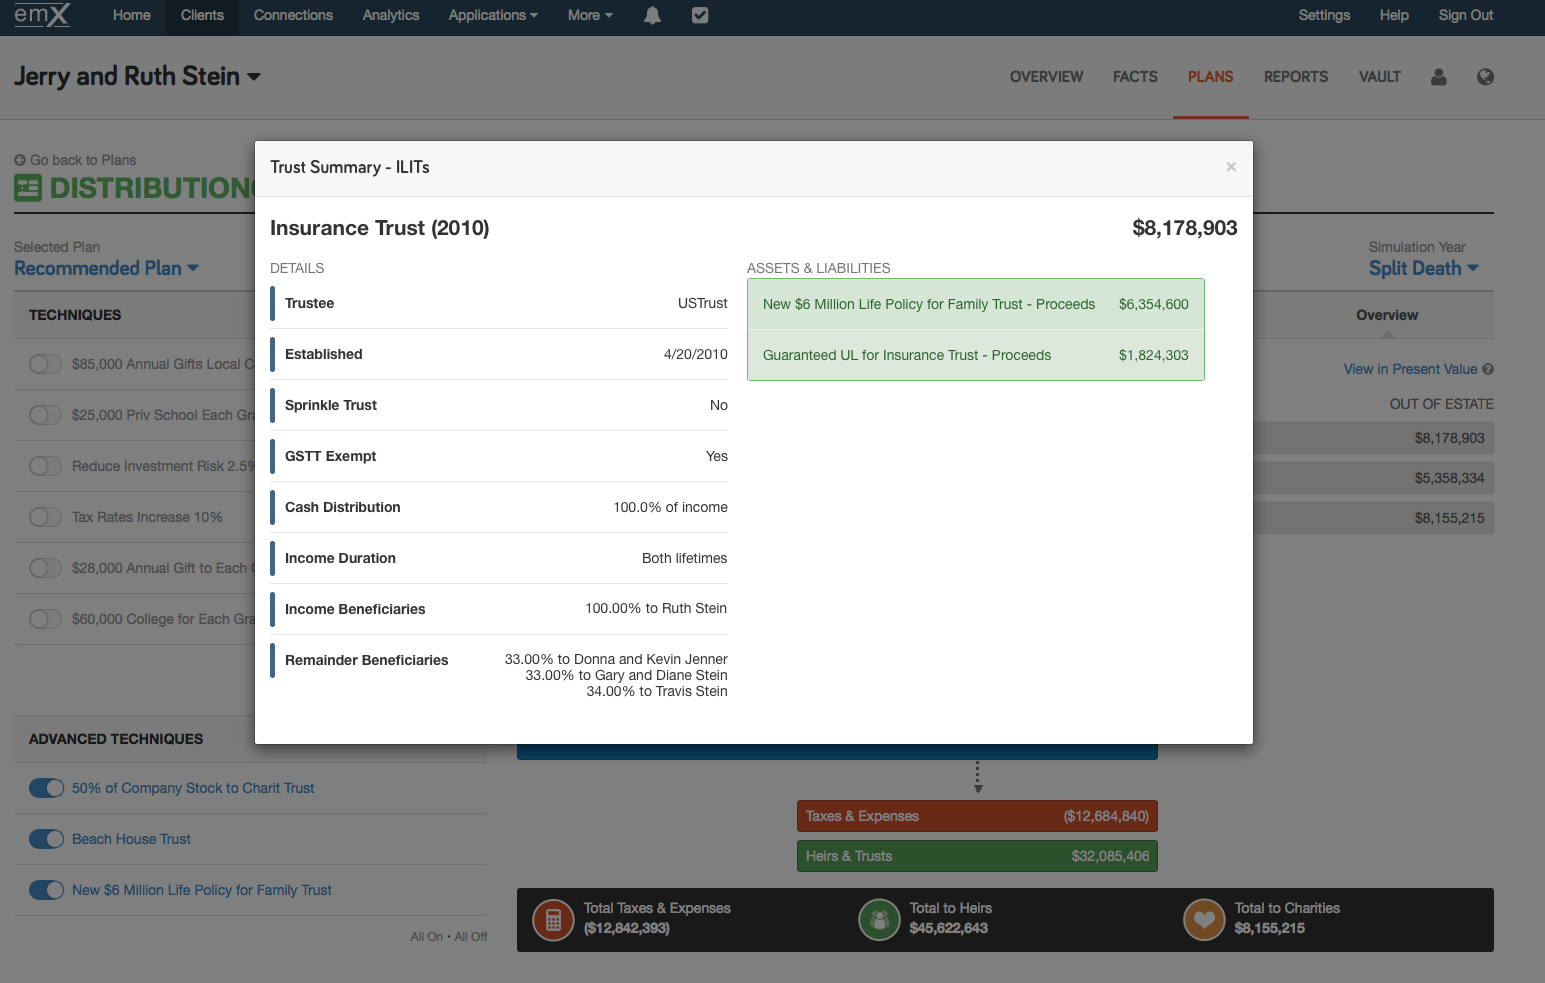Open the checkbox tasks icon in navbar
This screenshot has height=983, width=1545.
pyautogui.click(x=700, y=15)
